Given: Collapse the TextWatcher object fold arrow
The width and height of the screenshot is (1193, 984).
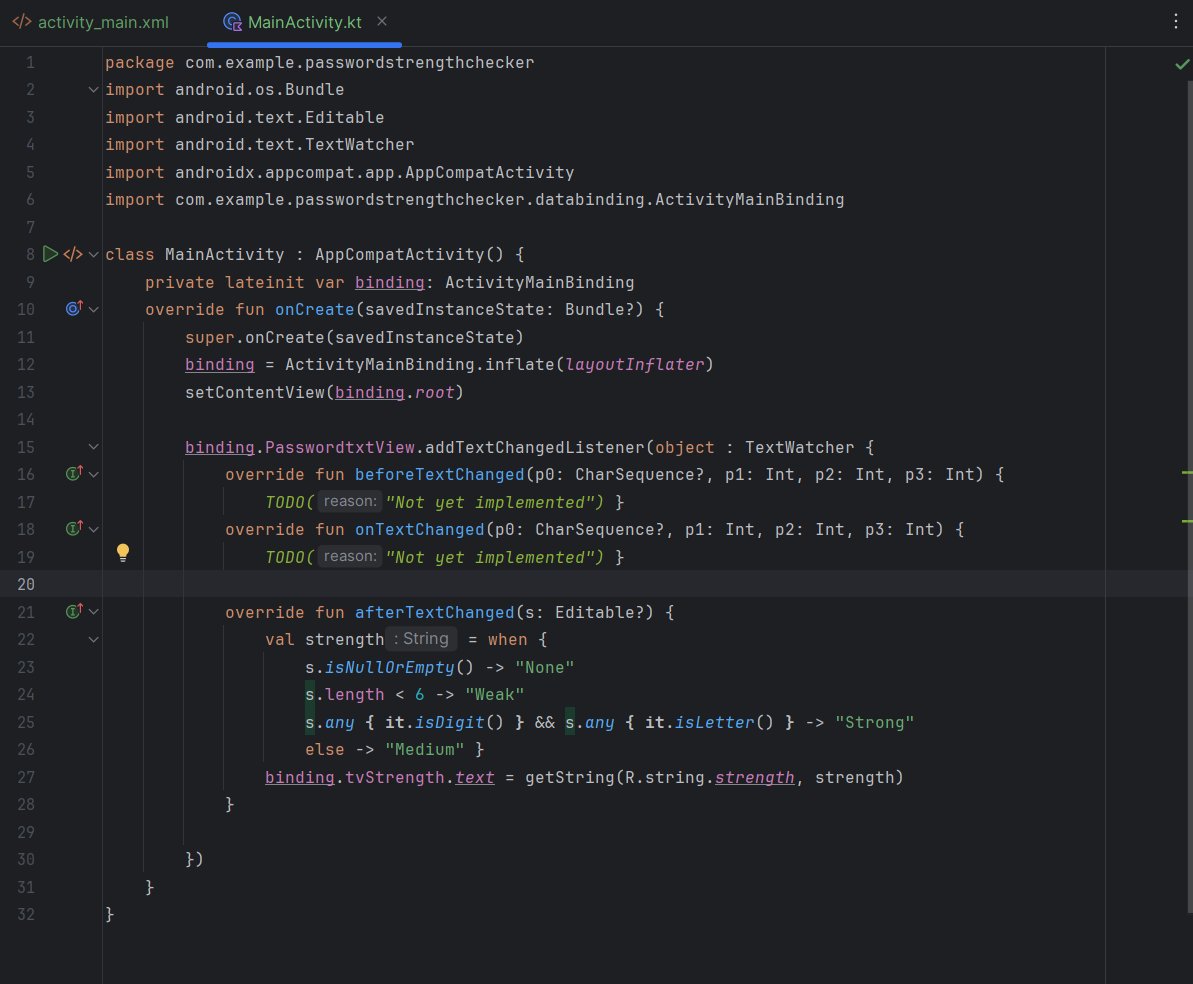Looking at the screenshot, I should point(94,447).
